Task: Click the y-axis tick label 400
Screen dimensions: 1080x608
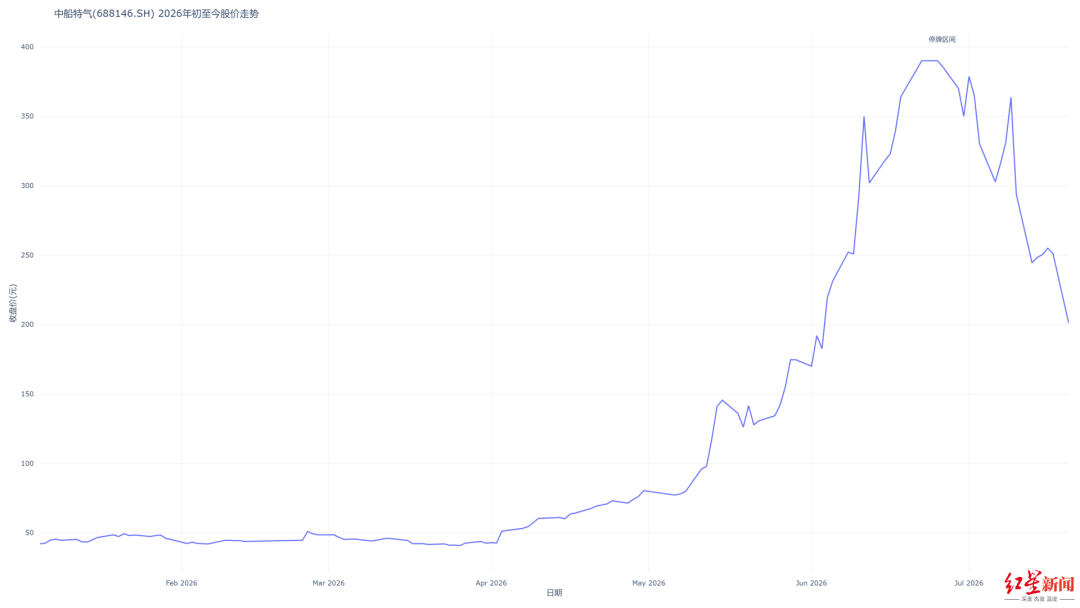Action: point(27,47)
